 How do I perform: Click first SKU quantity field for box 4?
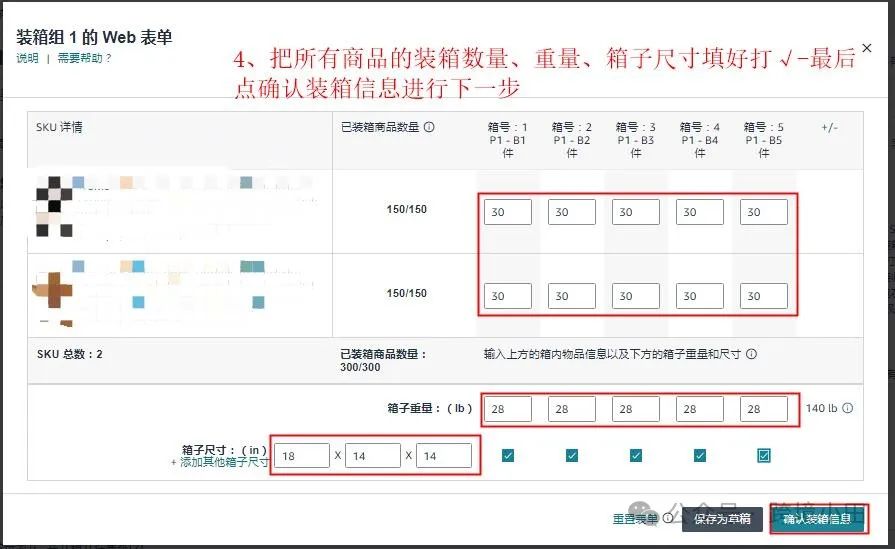tap(700, 212)
